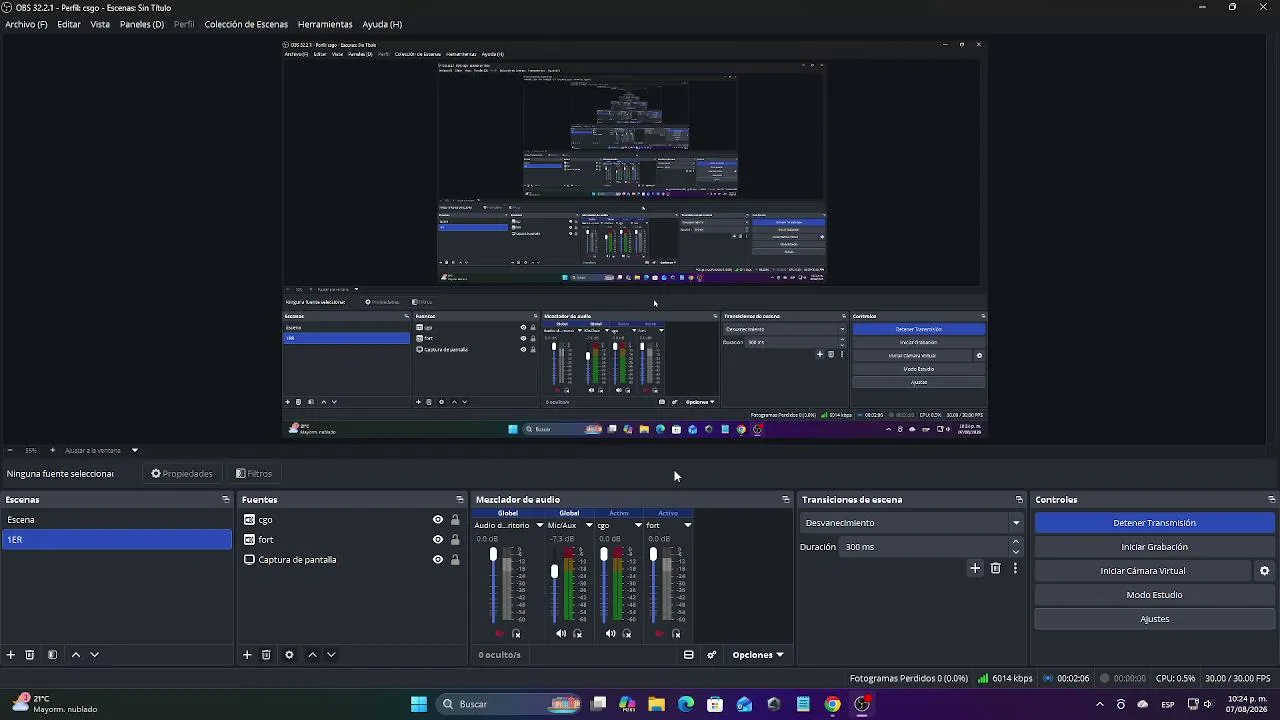Screen dimensions: 1280x720
Task: Open the fort mixer channel dropdown
Action: 687,525
